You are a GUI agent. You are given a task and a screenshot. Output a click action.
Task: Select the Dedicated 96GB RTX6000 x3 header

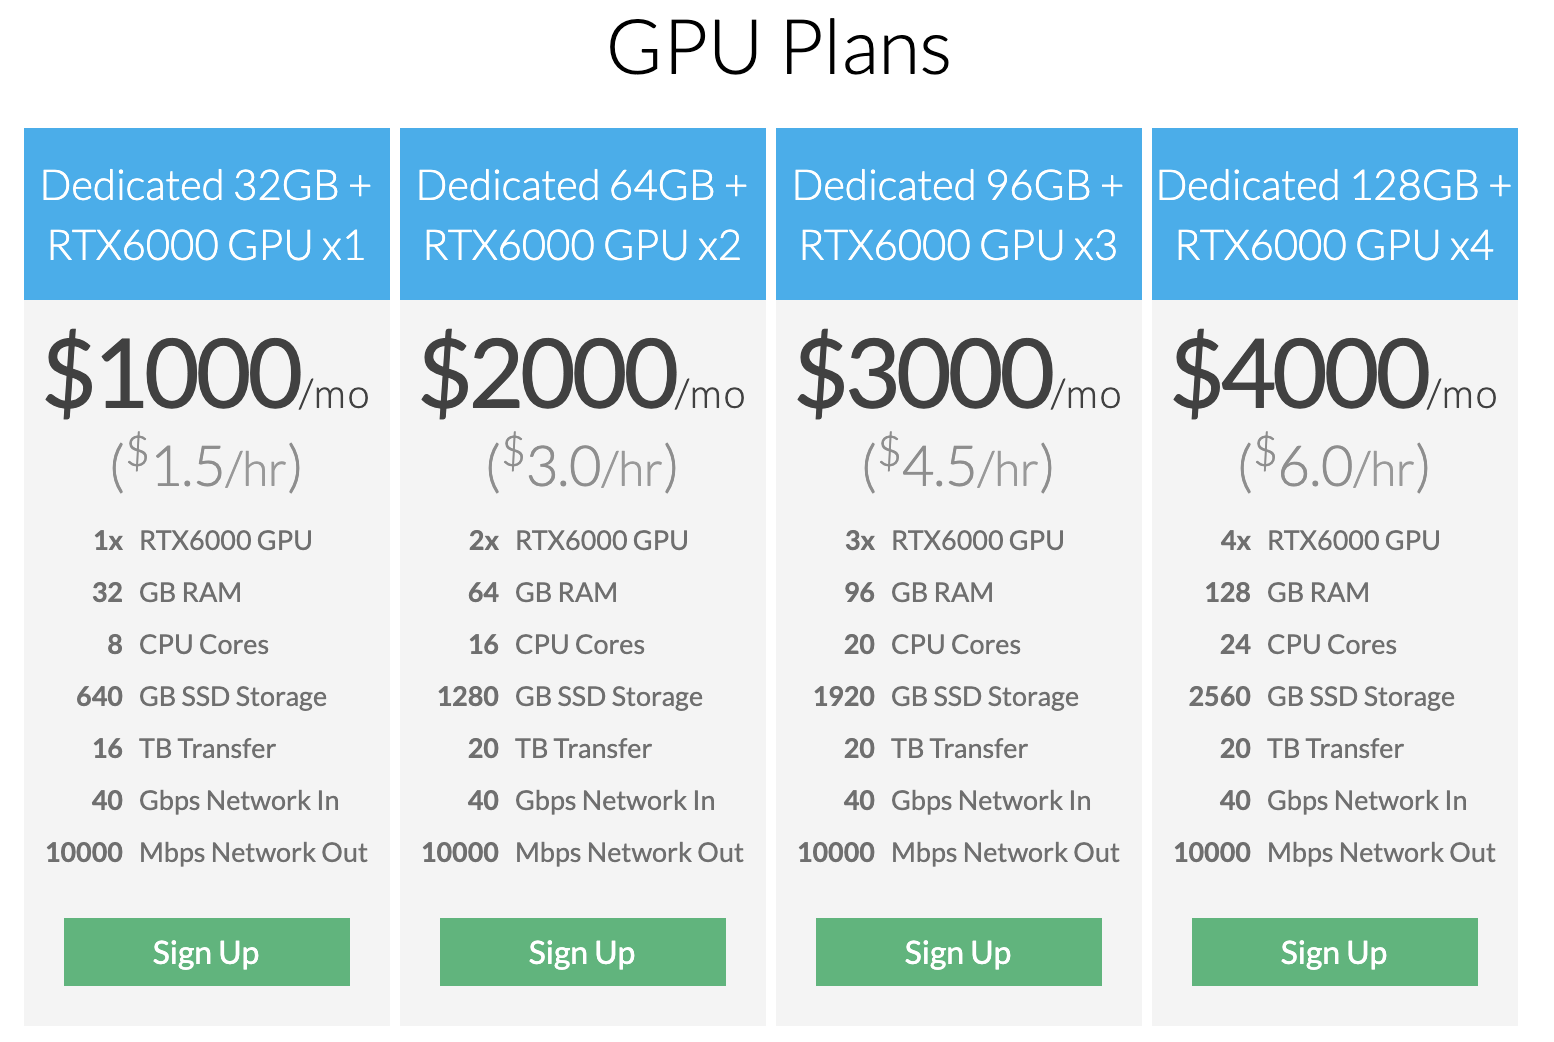[x=958, y=214]
